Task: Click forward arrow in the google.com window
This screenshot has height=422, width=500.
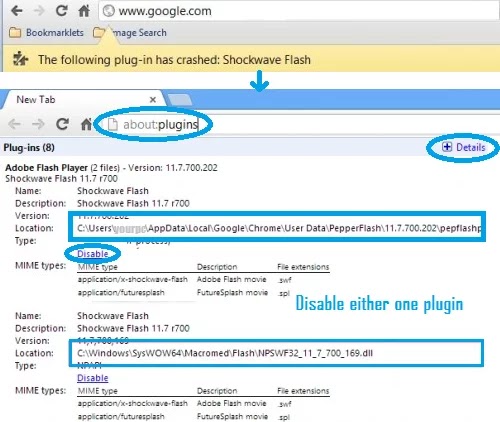Action: pyautogui.click(x=39, y=11)
